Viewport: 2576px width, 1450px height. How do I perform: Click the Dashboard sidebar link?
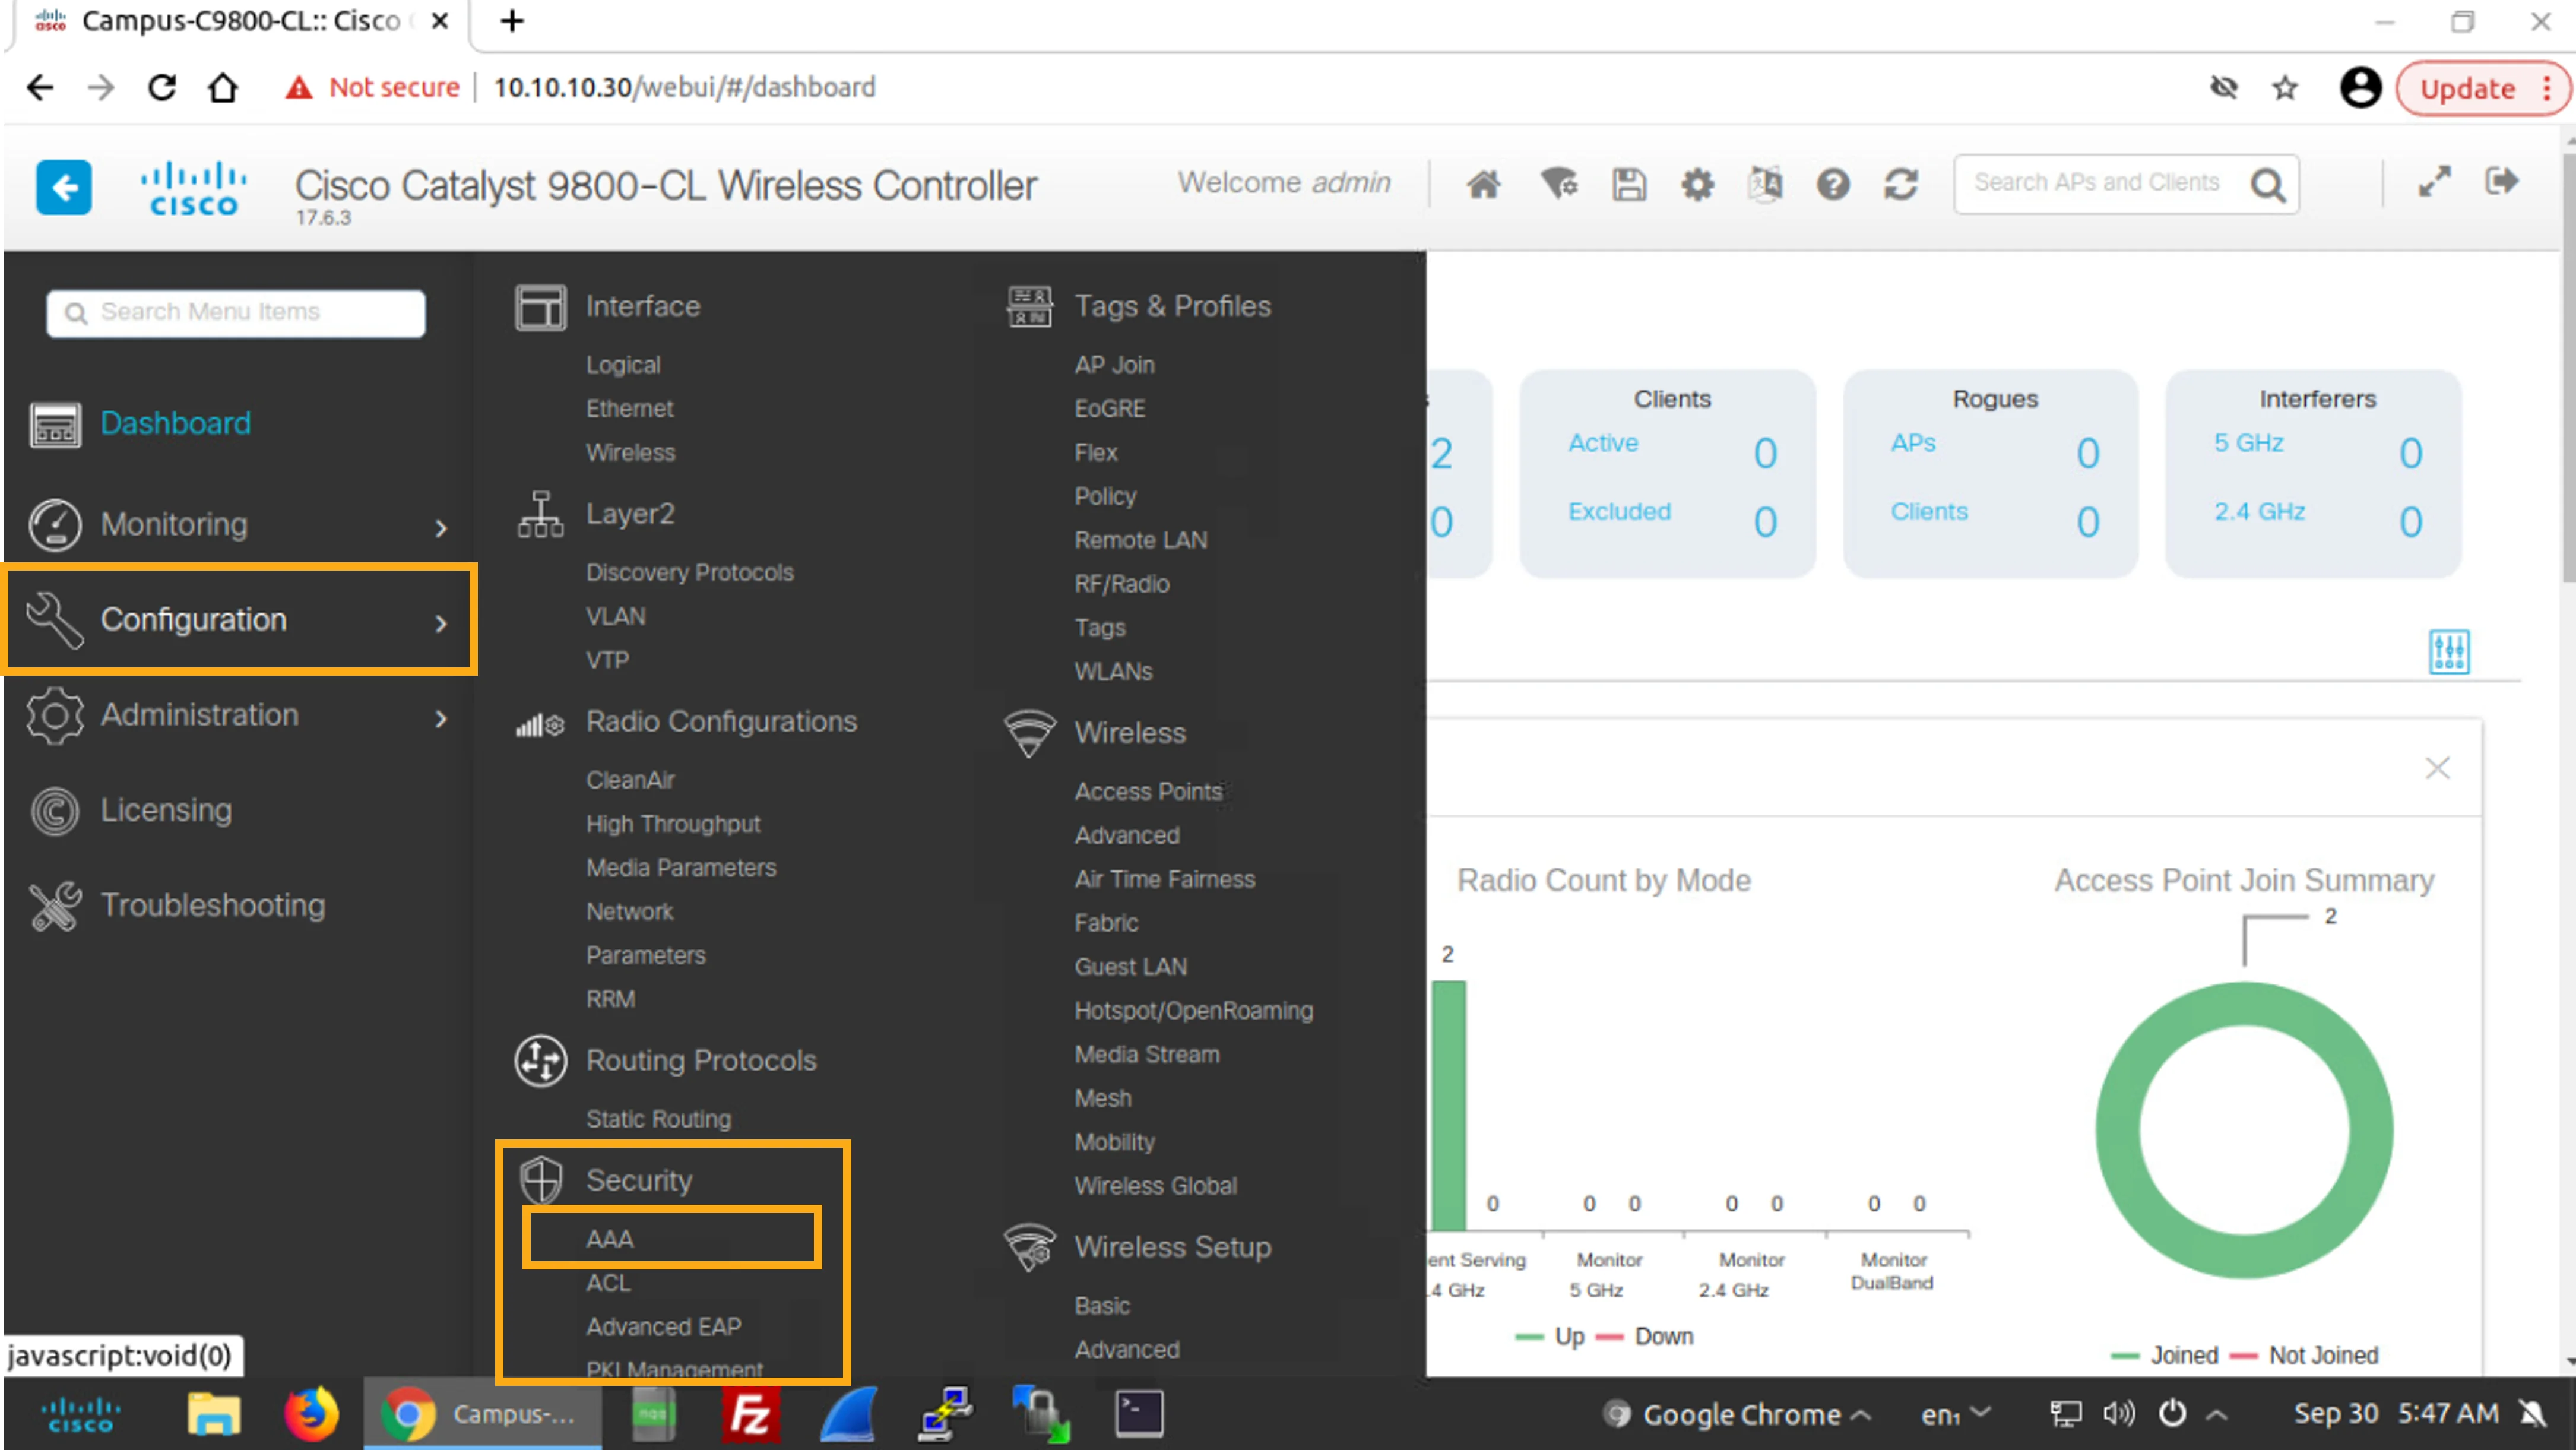click(x=175, y=423)
